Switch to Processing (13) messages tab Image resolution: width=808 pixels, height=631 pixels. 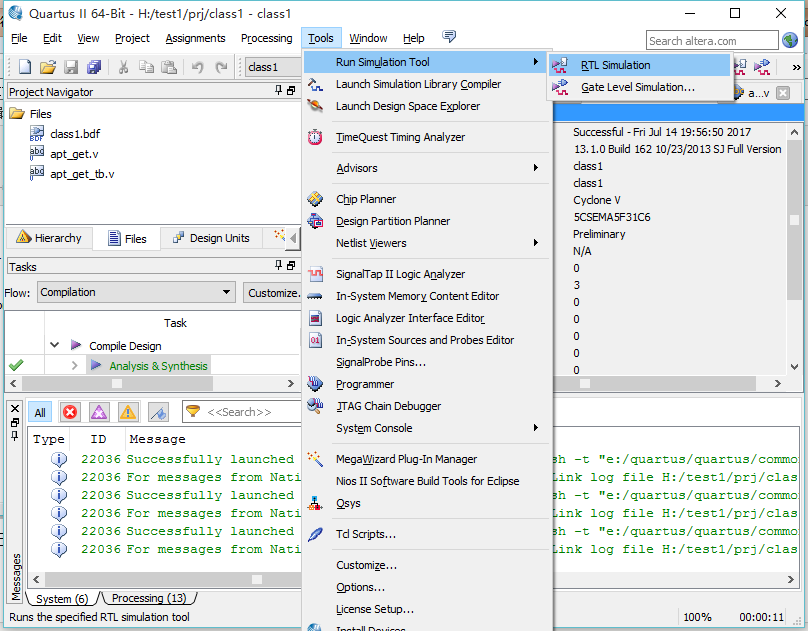[x=149, y=598]
